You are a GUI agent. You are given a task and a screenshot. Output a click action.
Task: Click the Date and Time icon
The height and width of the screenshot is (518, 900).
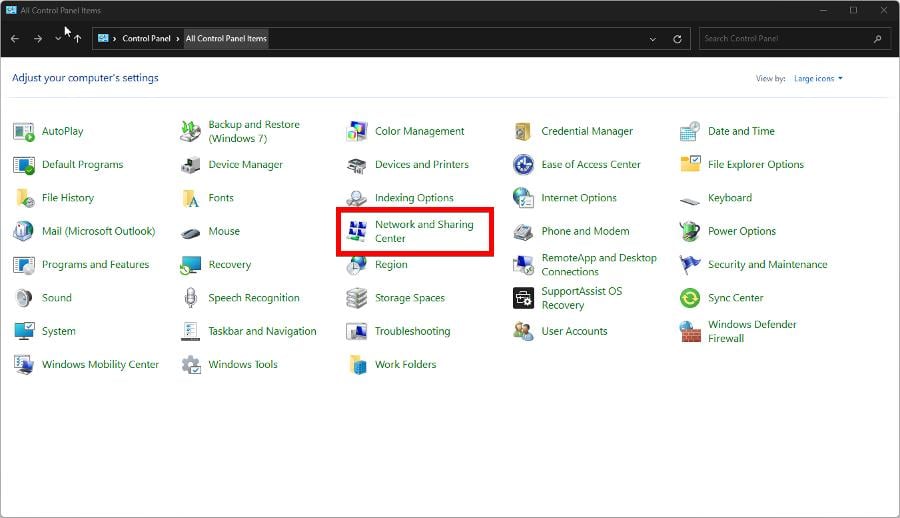click(x=689, y=132)
